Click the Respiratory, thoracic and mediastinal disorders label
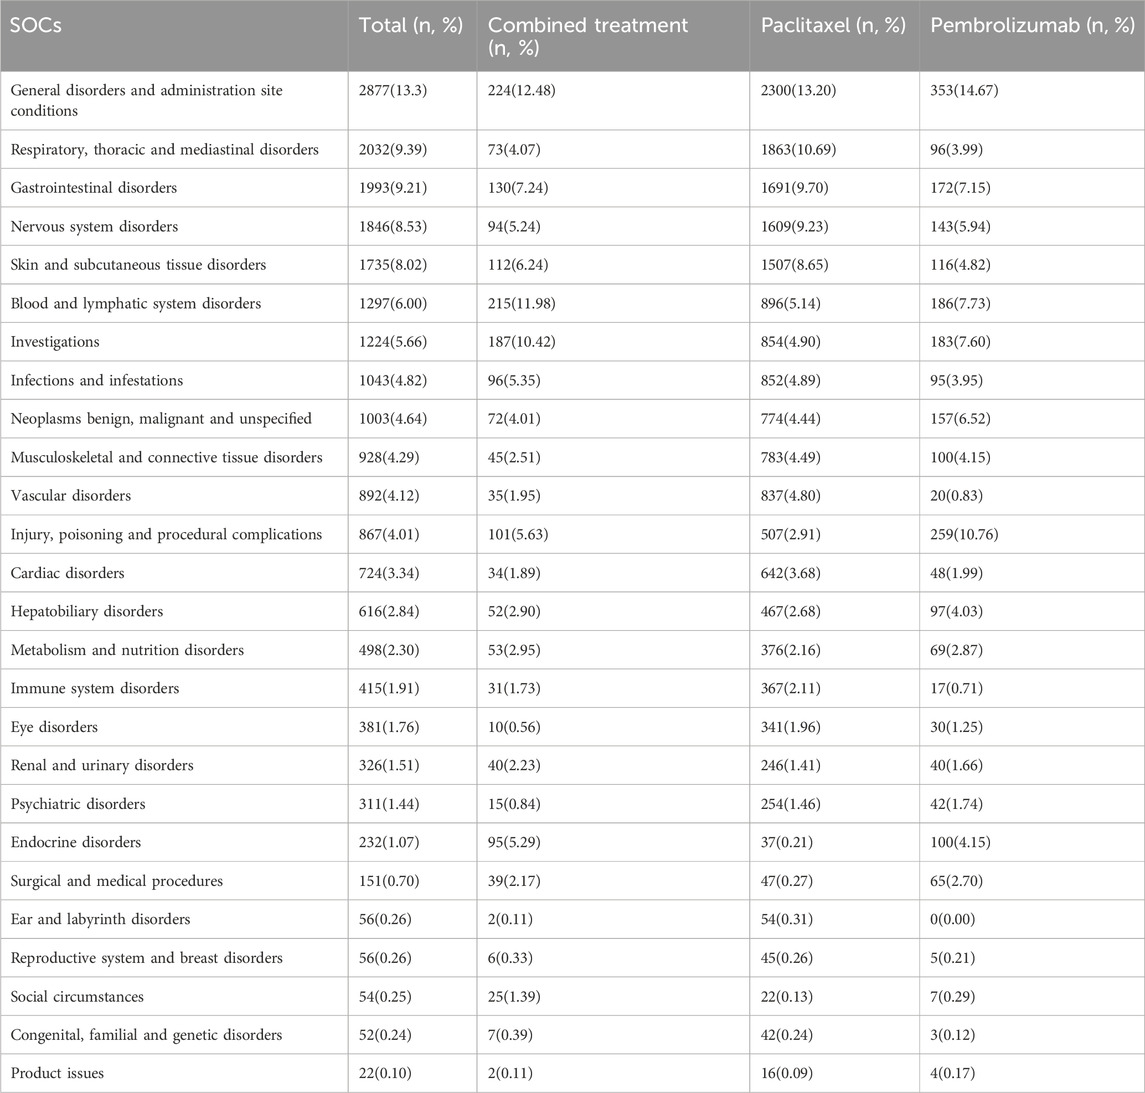This screenshot has width=1145, height=1093. pyautogui.click(x=164, y=150)
